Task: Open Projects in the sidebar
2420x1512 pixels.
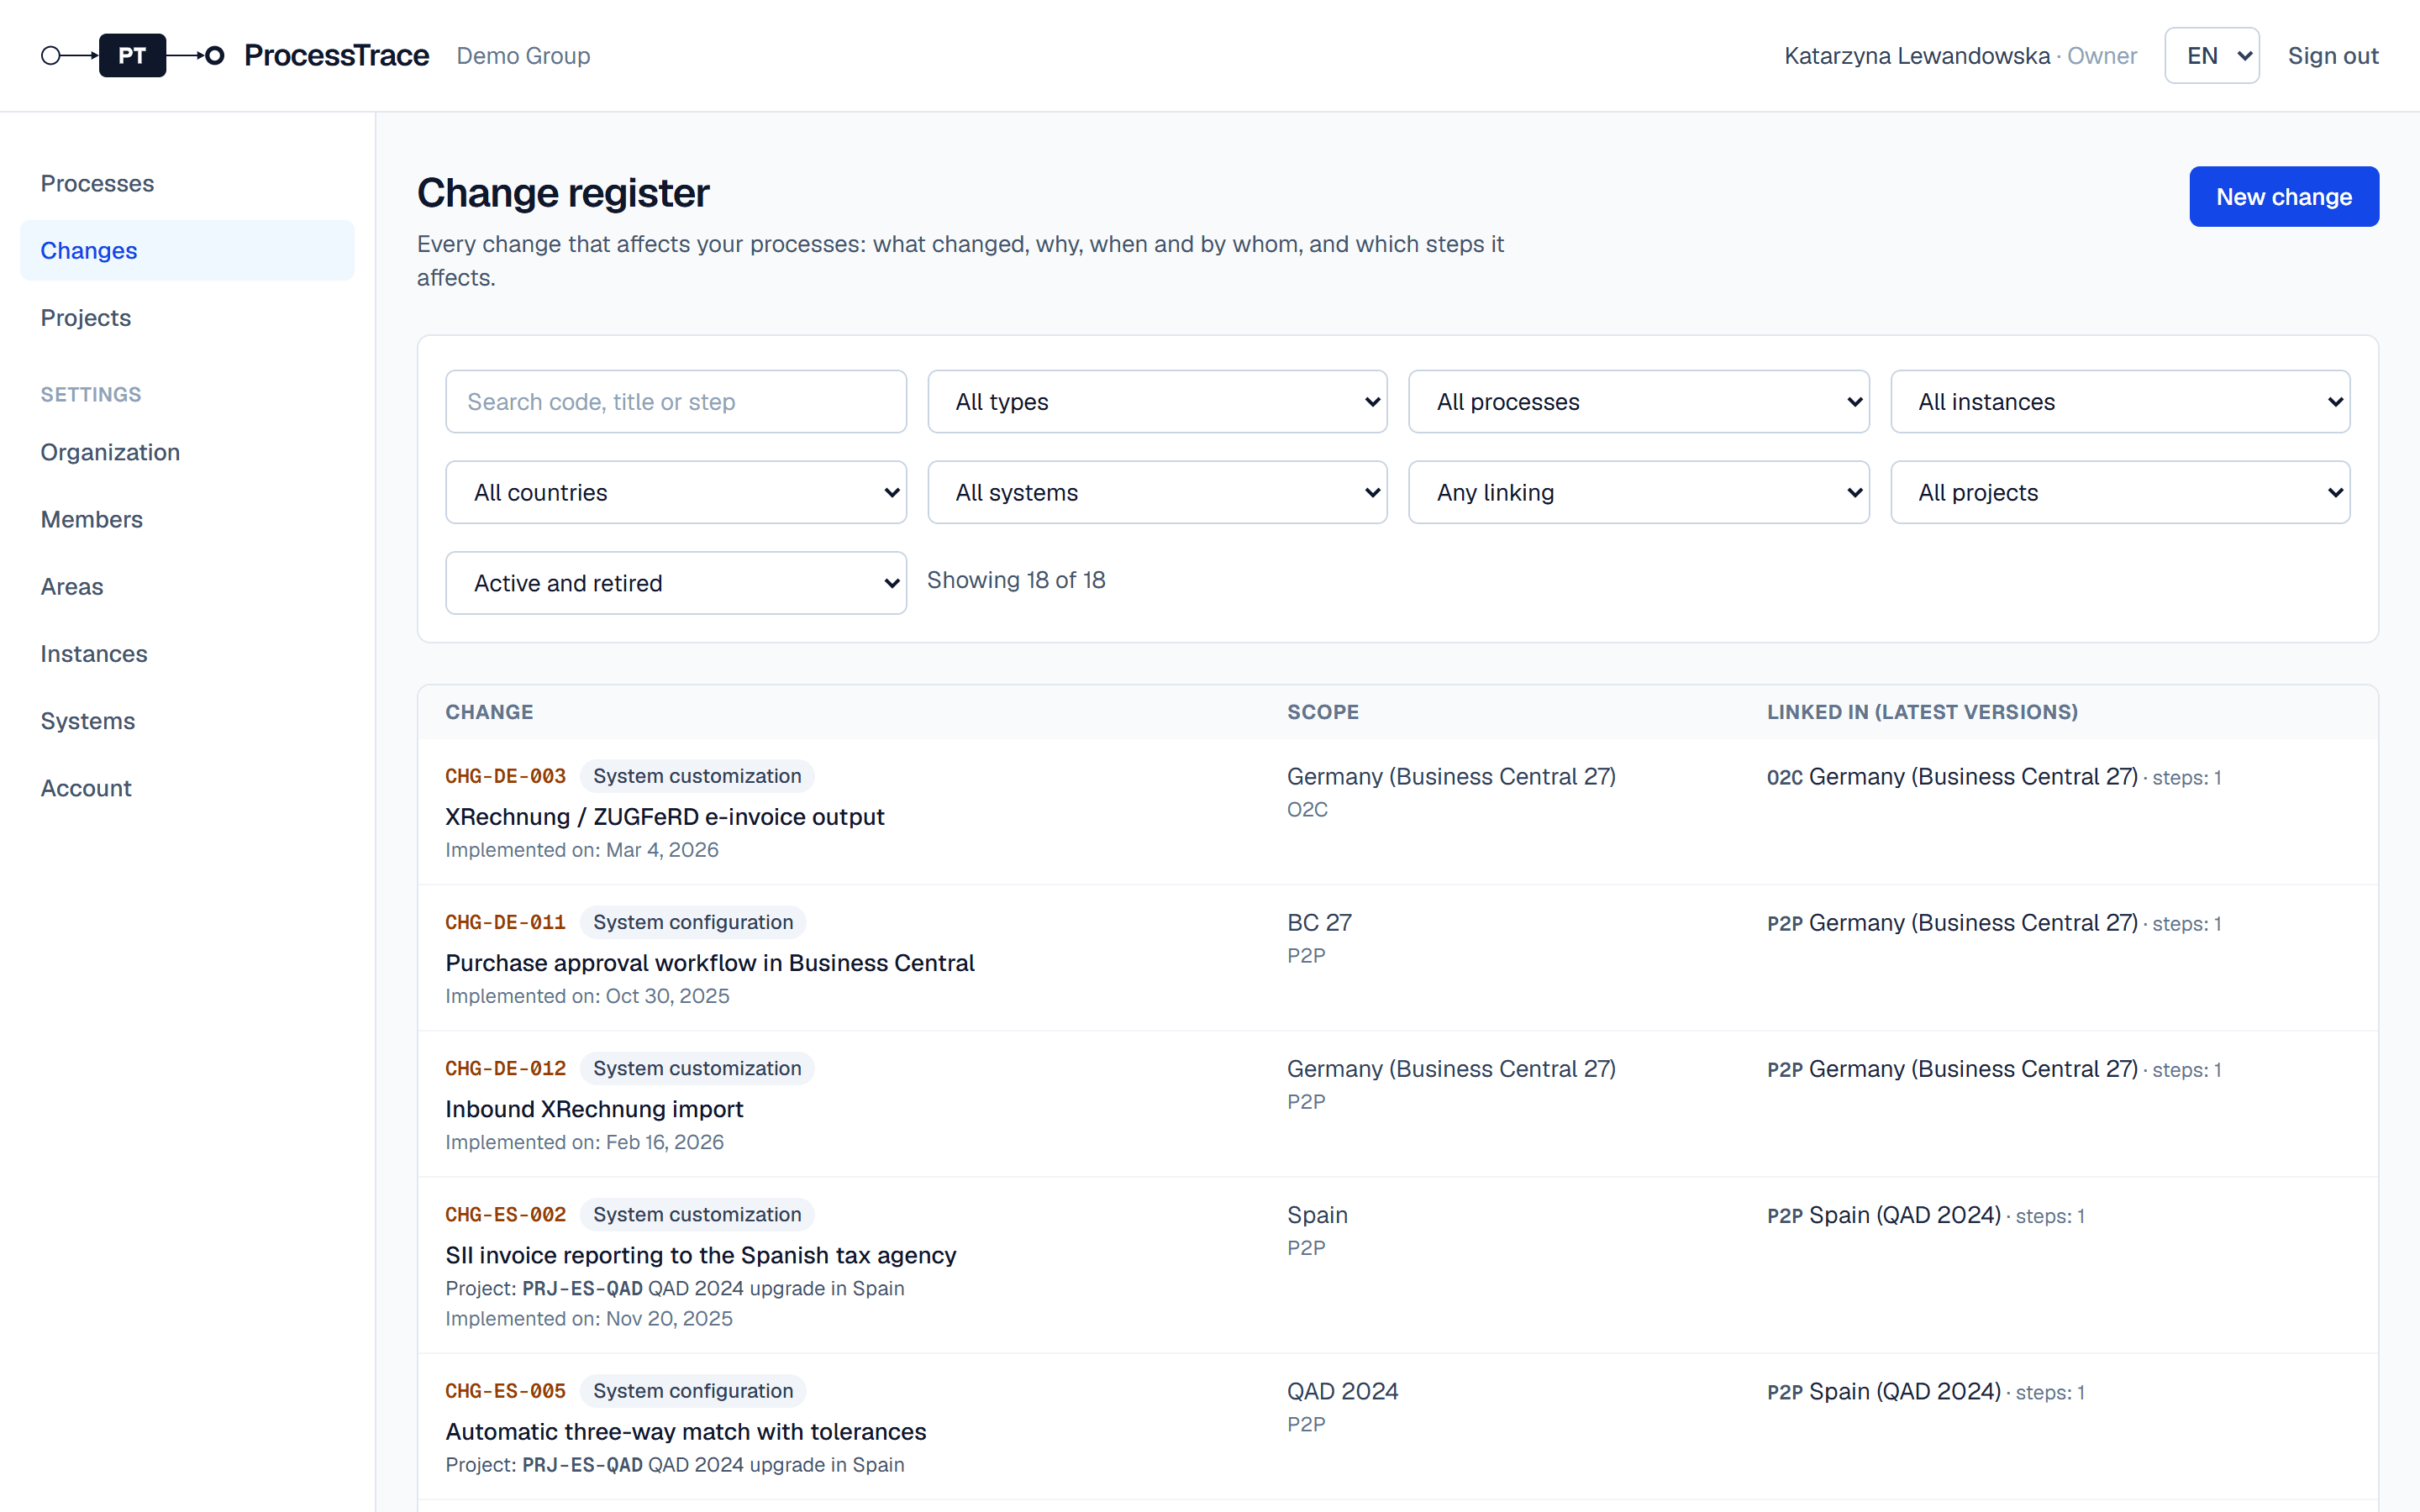Action: click(187, 317)
